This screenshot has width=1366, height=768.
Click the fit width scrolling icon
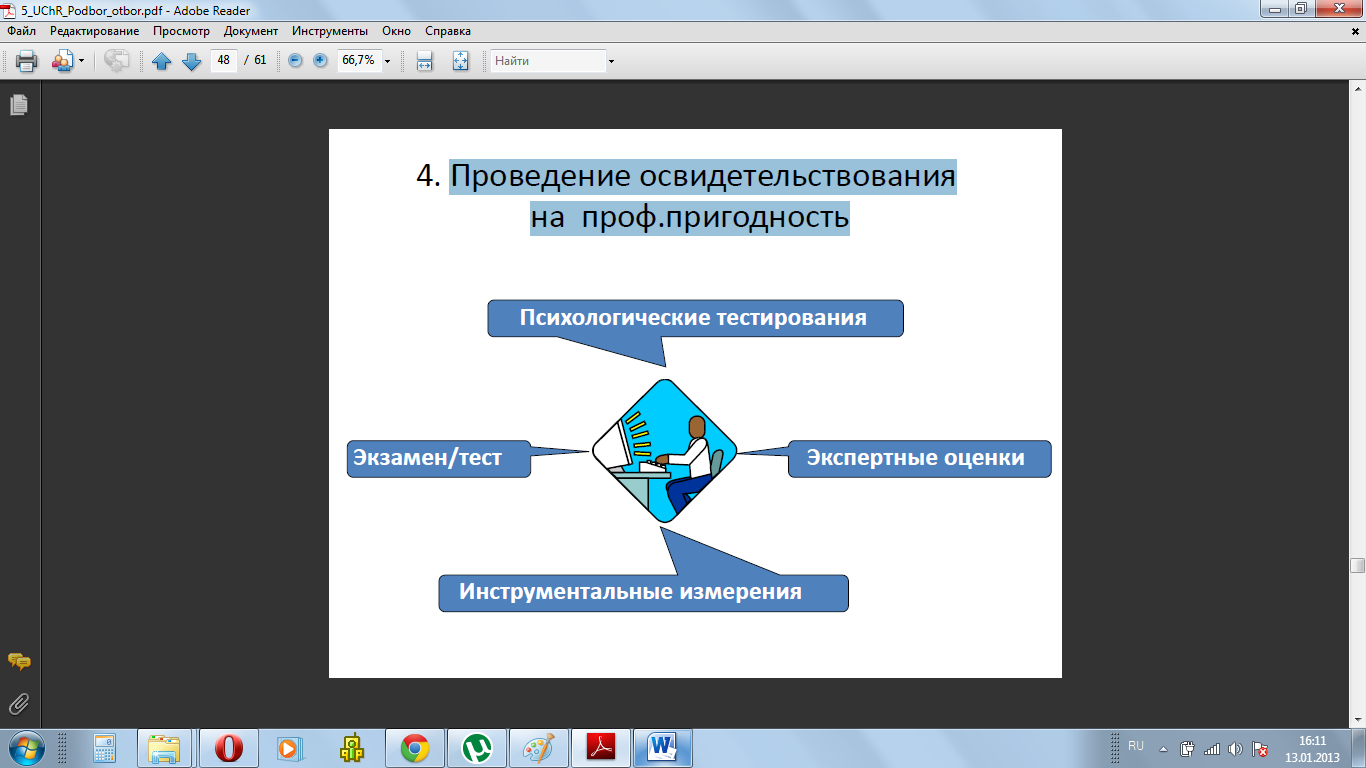click(425, 61)
